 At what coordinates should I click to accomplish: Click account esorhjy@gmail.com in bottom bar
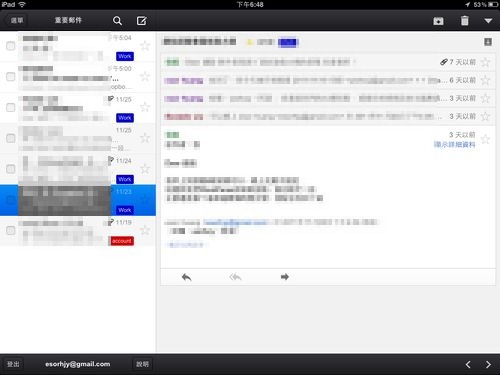pyautogui.click(x=78, y=364)
